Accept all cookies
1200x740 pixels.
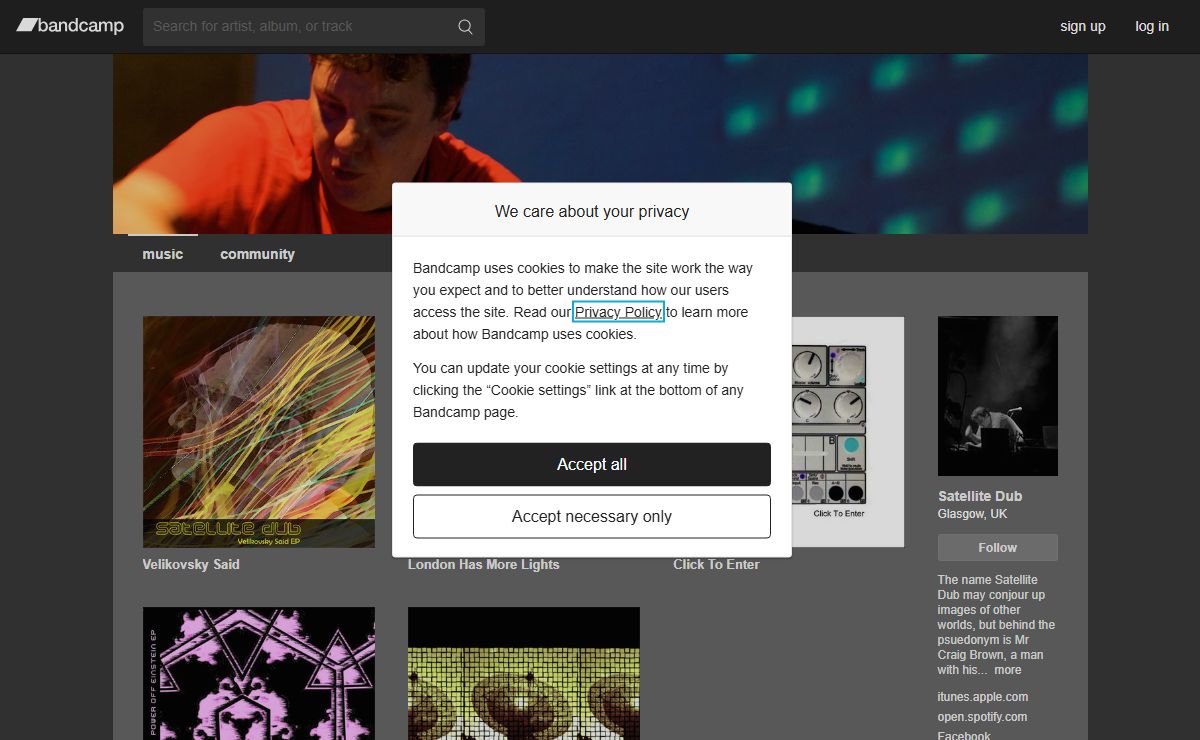click(x=592, y=464)
